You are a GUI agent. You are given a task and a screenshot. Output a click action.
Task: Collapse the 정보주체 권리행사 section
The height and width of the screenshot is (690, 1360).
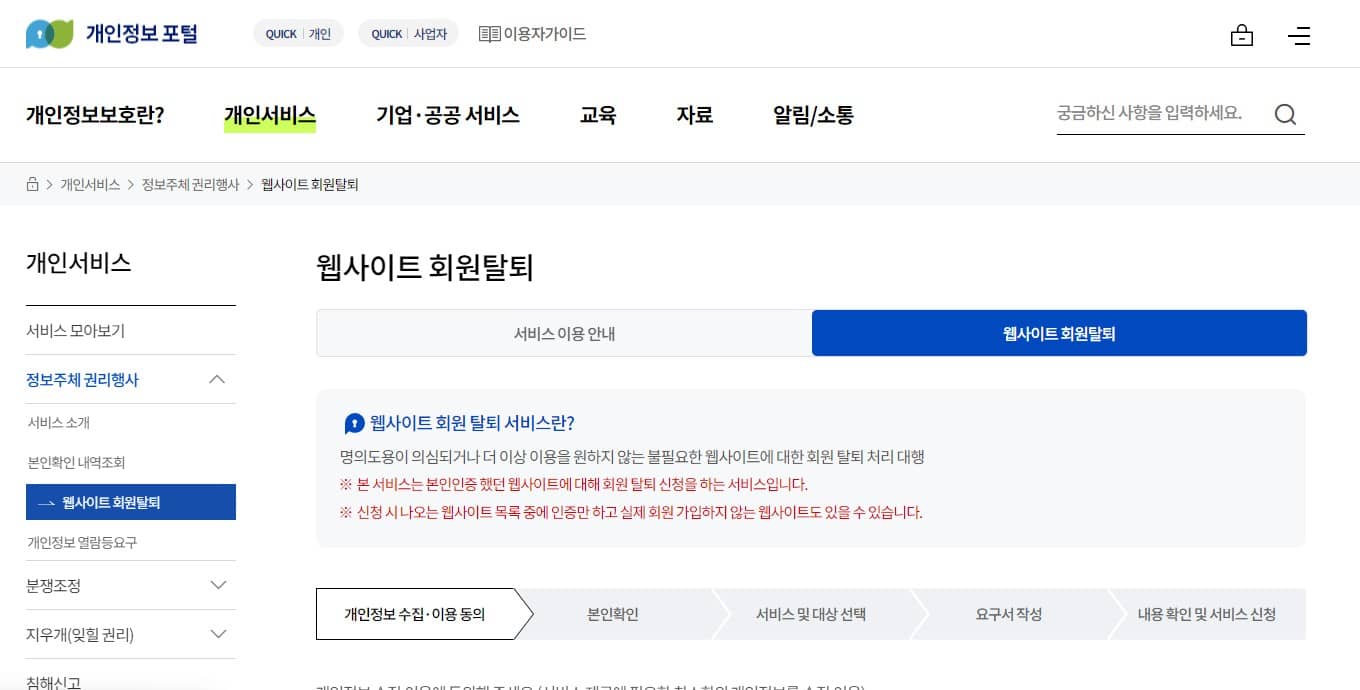[217, 380]
